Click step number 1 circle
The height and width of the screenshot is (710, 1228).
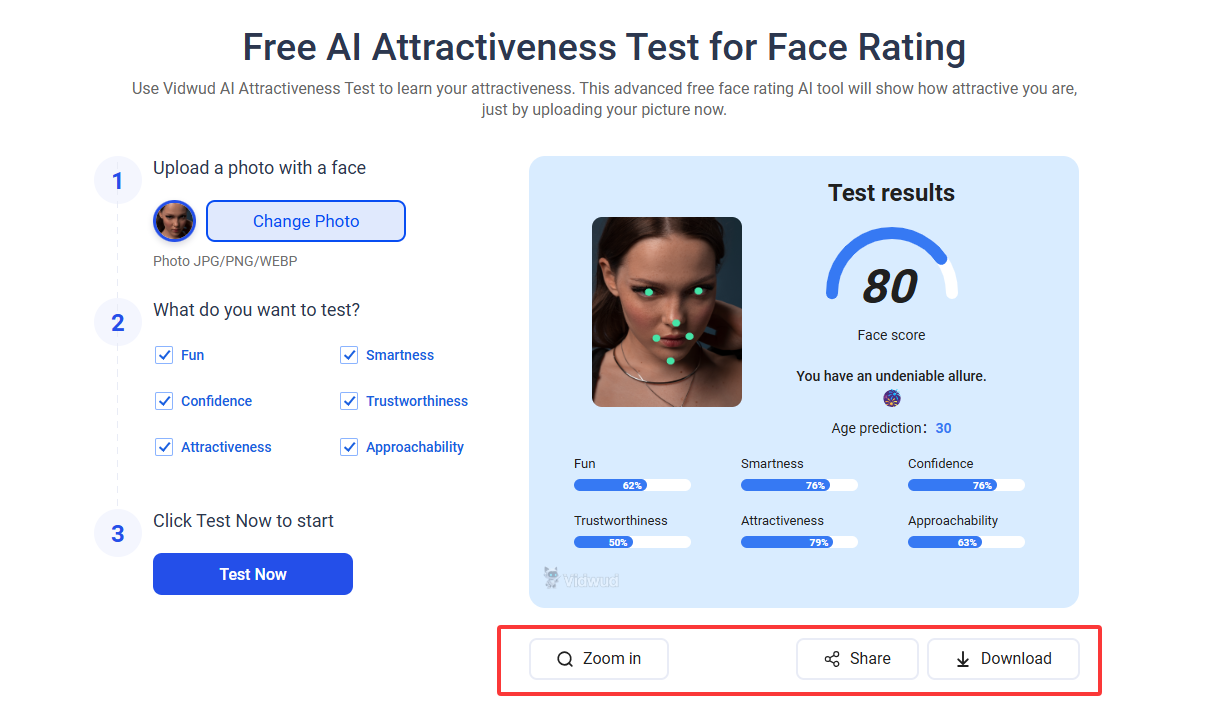(118, 181)
